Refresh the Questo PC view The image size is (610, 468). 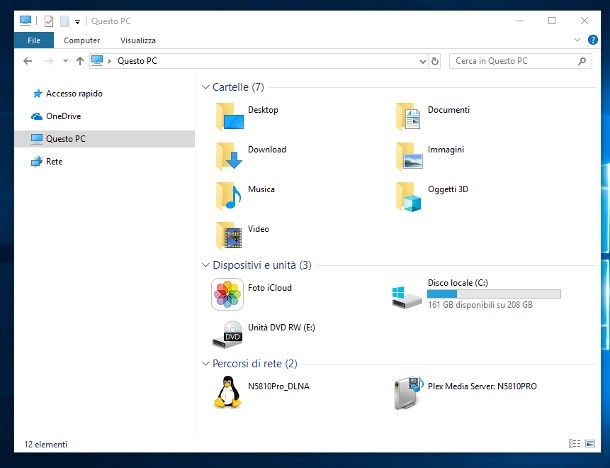pos(435,61)
